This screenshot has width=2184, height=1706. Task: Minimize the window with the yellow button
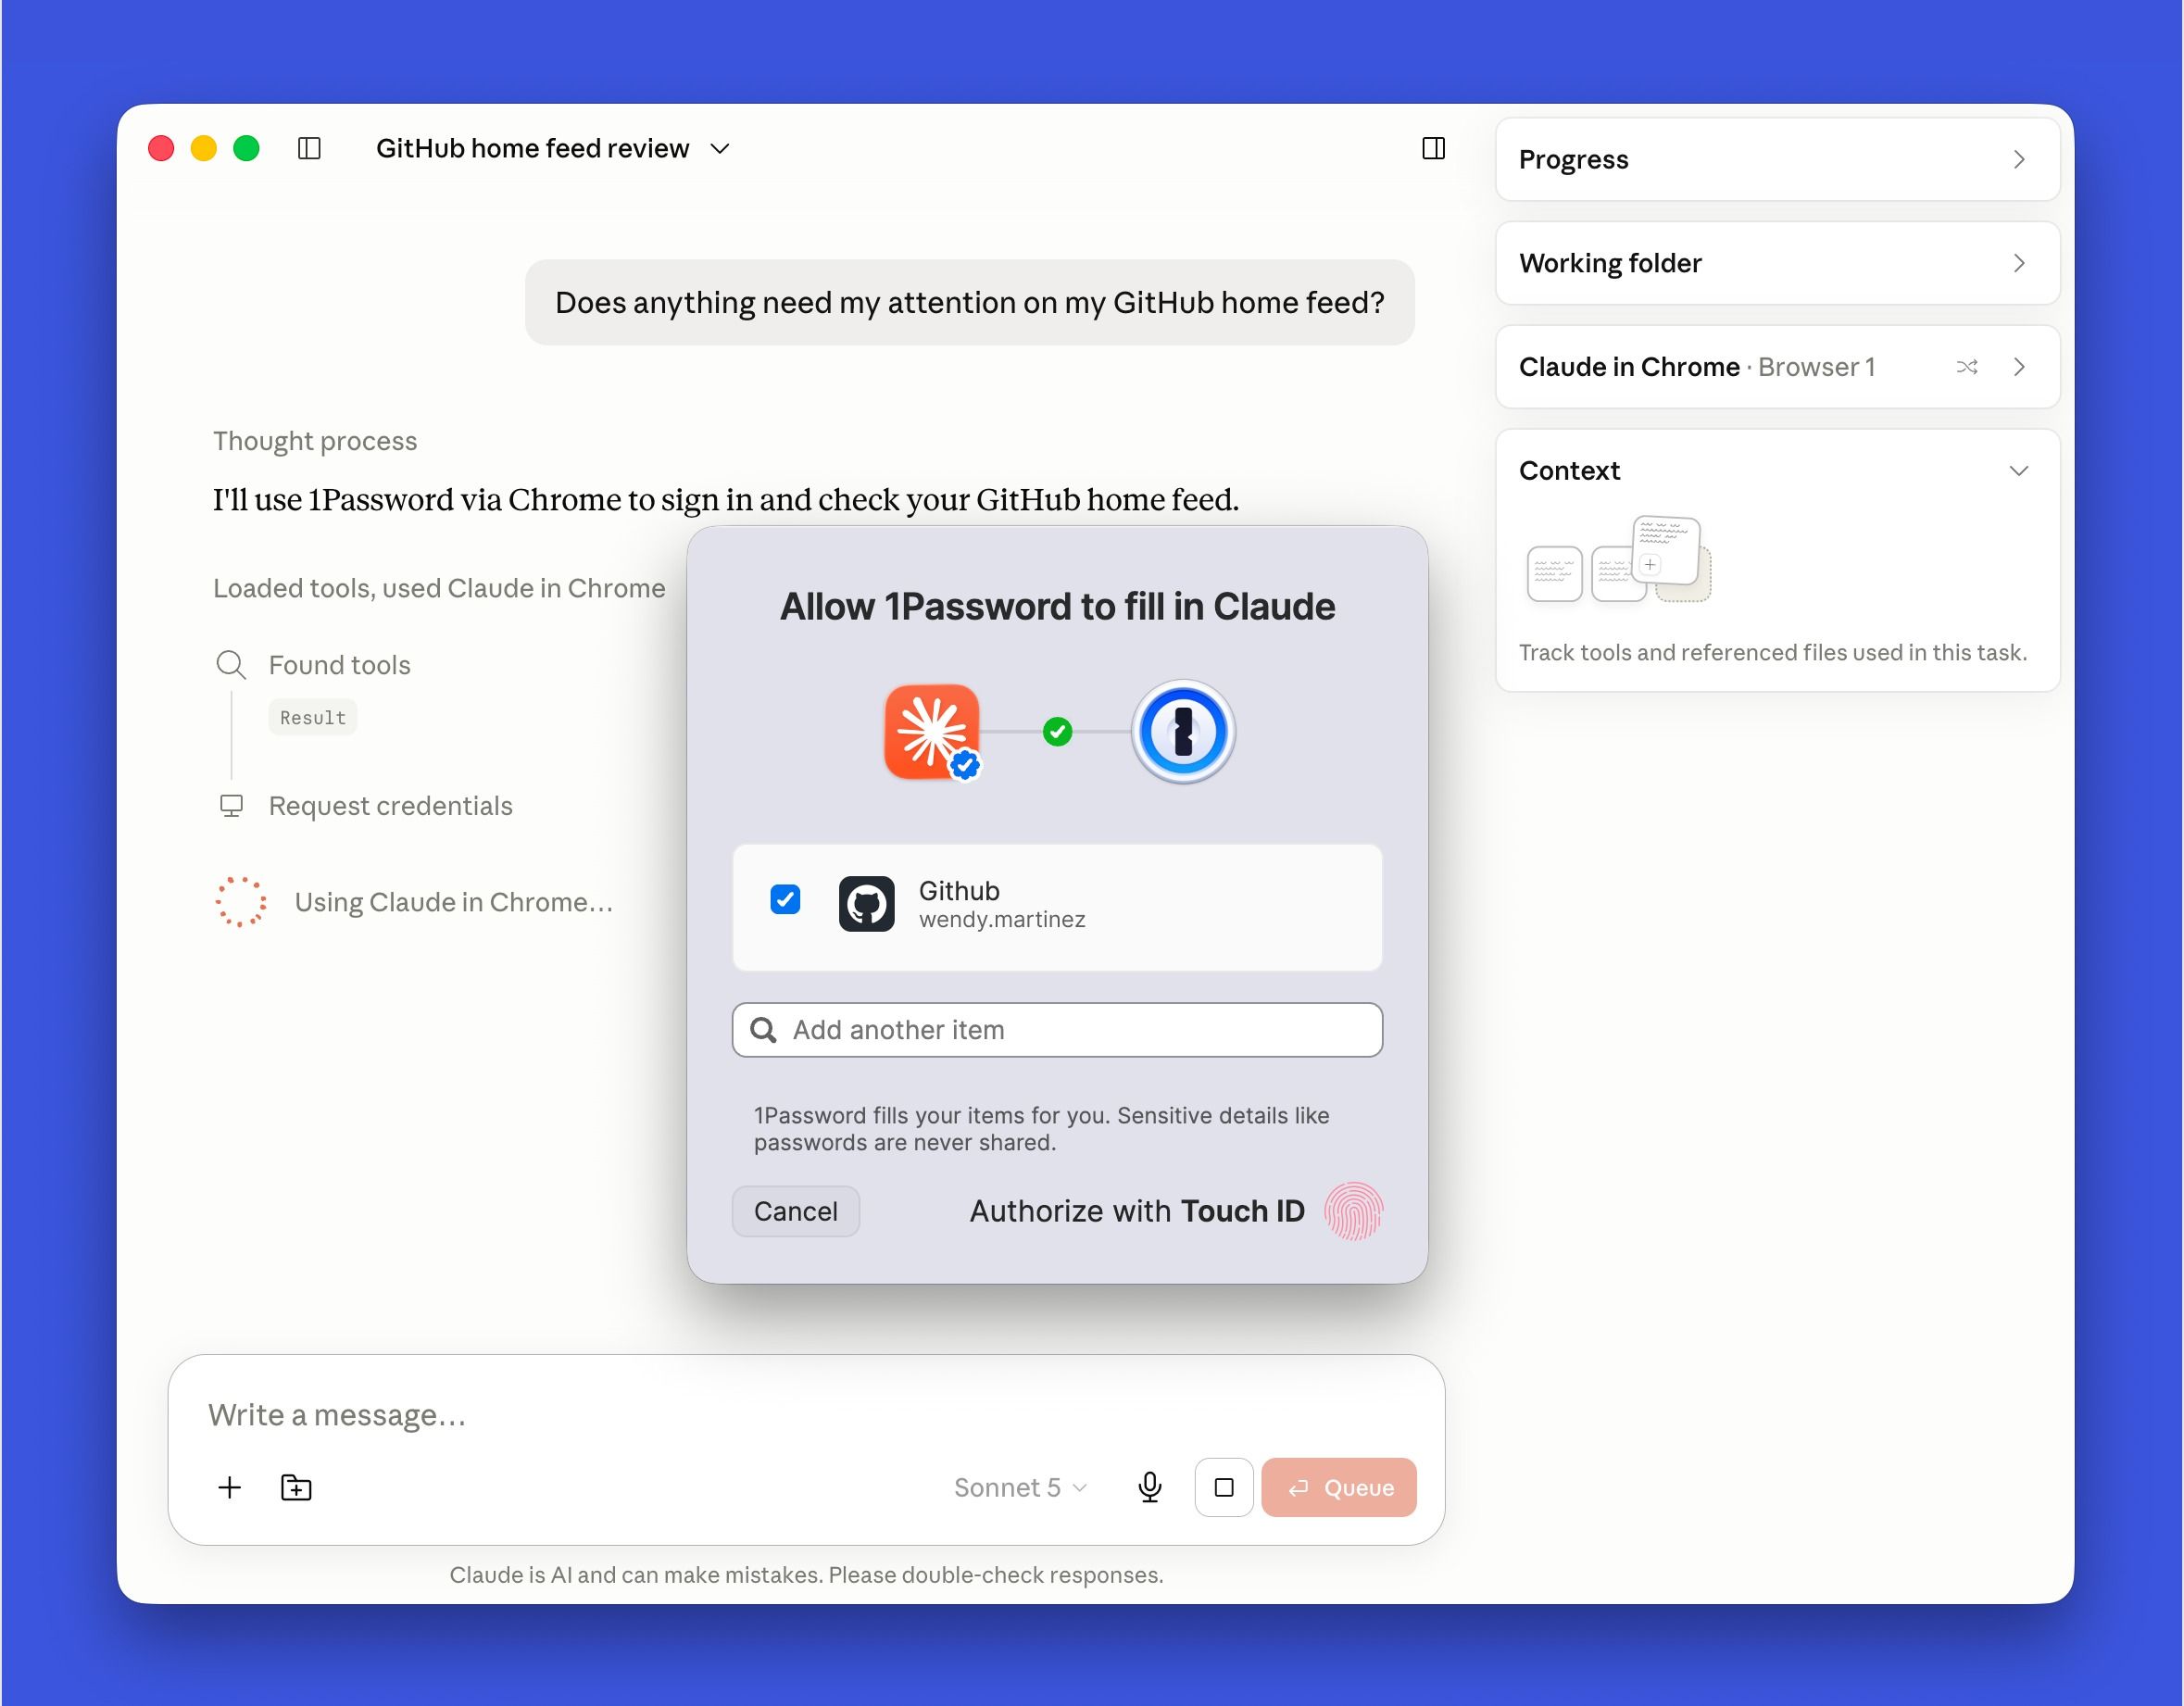(204, 148)
